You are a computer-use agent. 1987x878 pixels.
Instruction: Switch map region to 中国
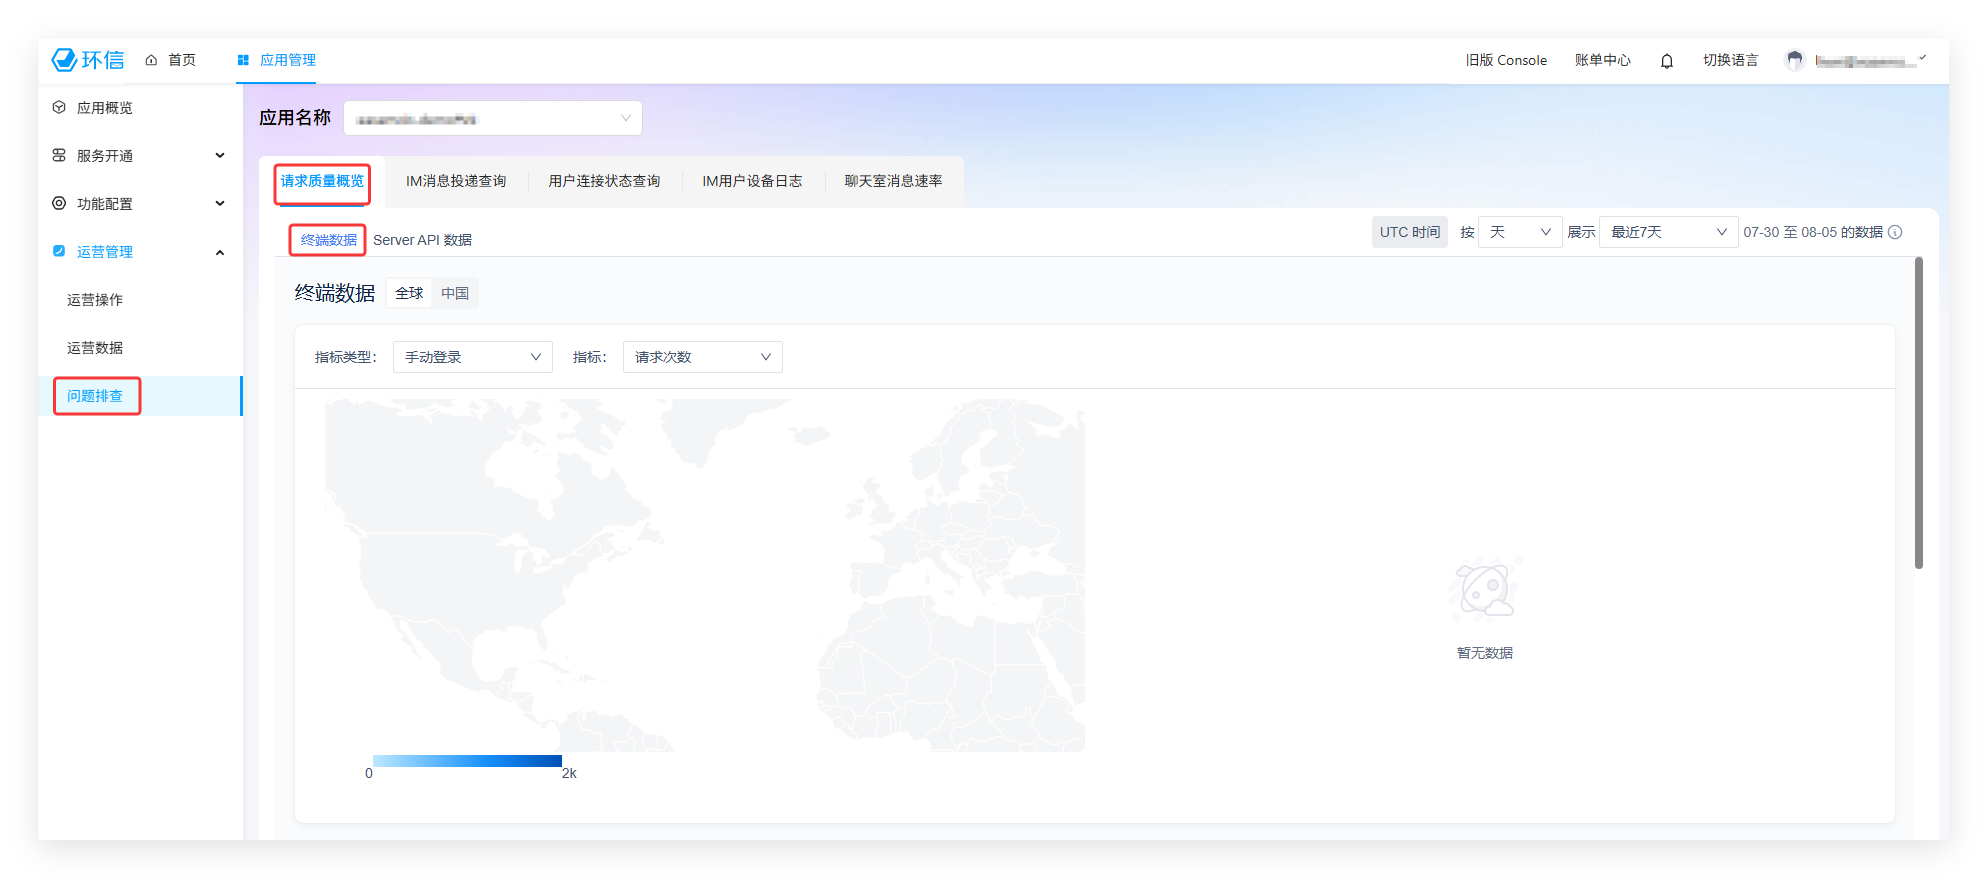coord(455,293)
